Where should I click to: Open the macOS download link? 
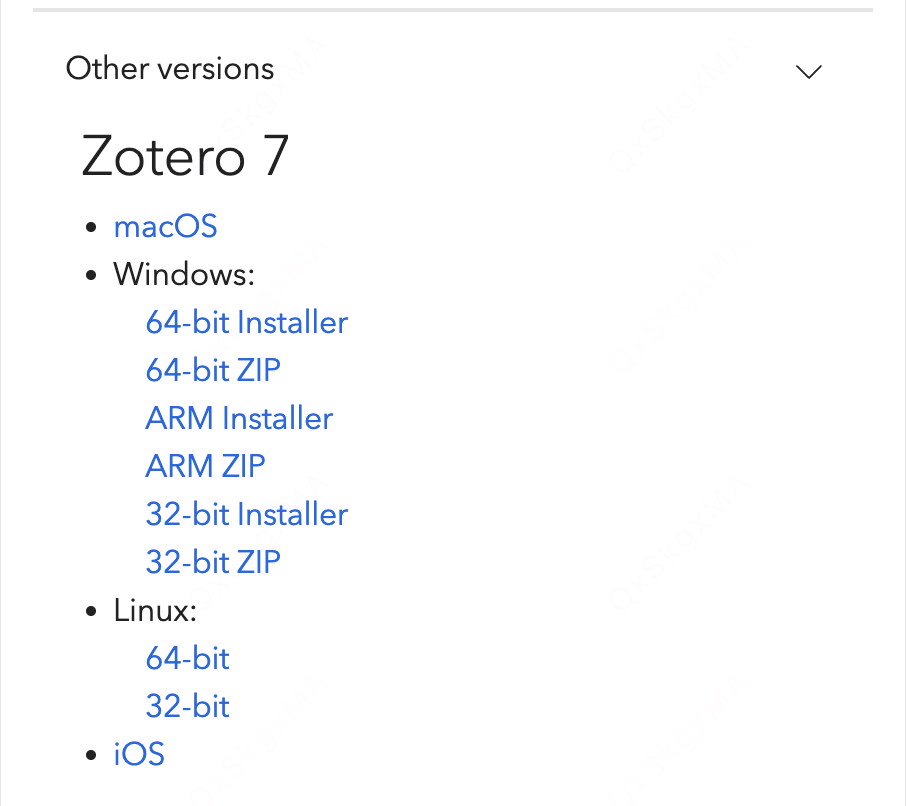pos(165,226)
